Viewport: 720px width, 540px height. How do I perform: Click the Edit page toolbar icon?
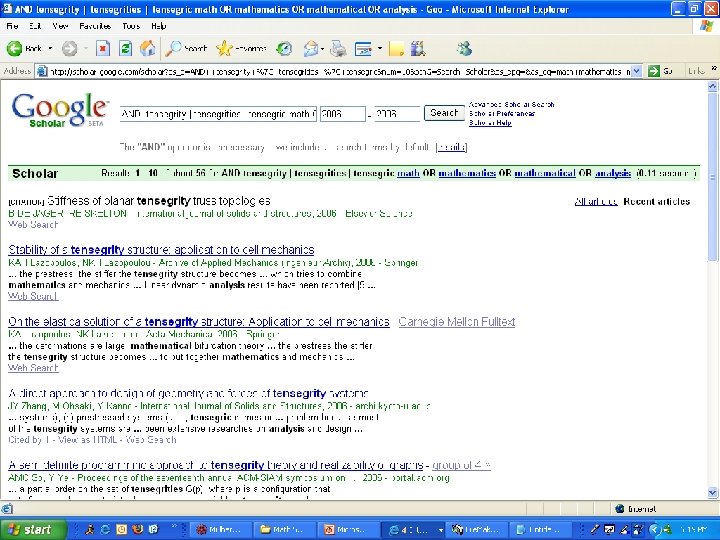tap(364, 48)
